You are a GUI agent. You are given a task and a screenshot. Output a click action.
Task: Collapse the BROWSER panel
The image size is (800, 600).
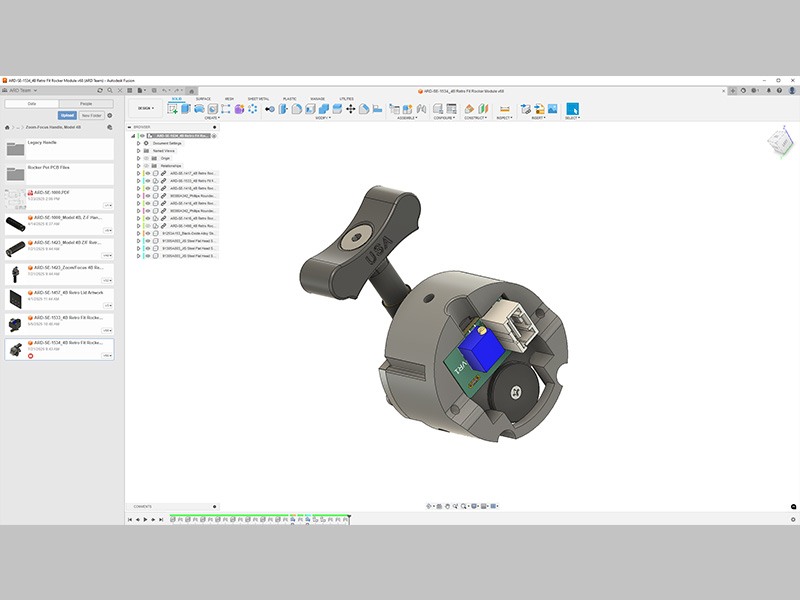tap(130, 127)
